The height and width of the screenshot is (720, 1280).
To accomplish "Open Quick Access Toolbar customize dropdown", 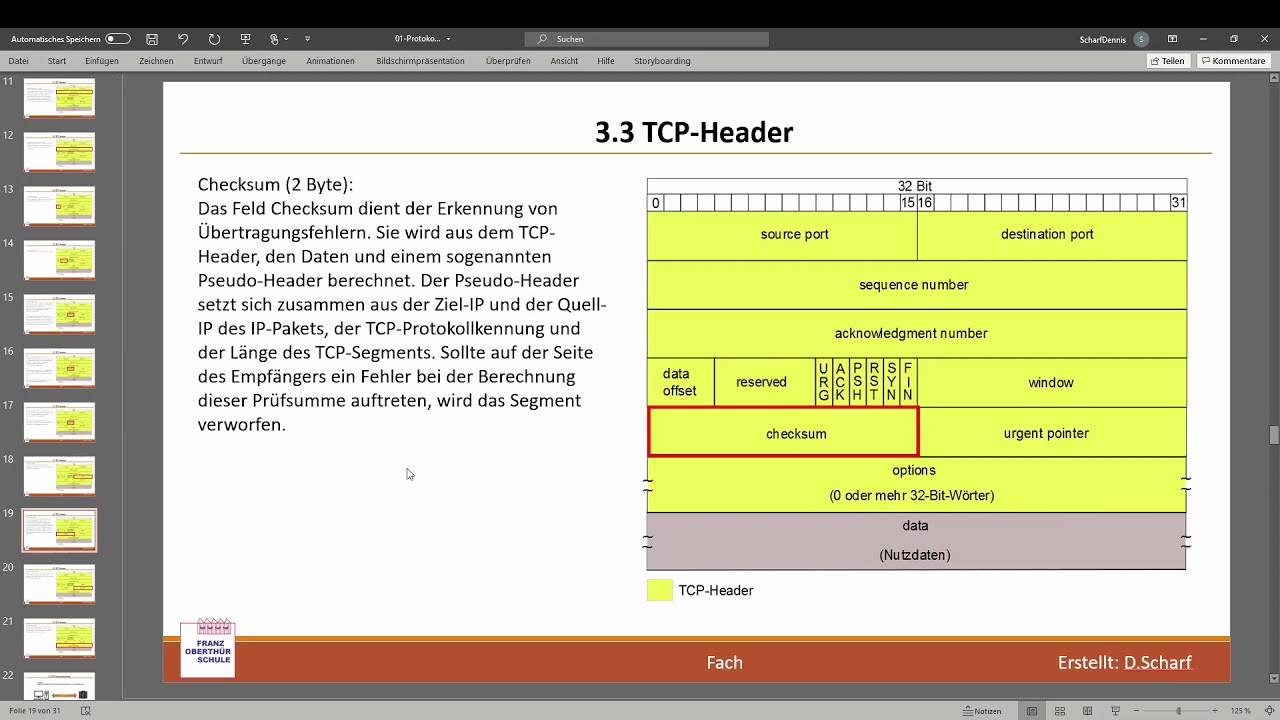I will click(307, 39).
